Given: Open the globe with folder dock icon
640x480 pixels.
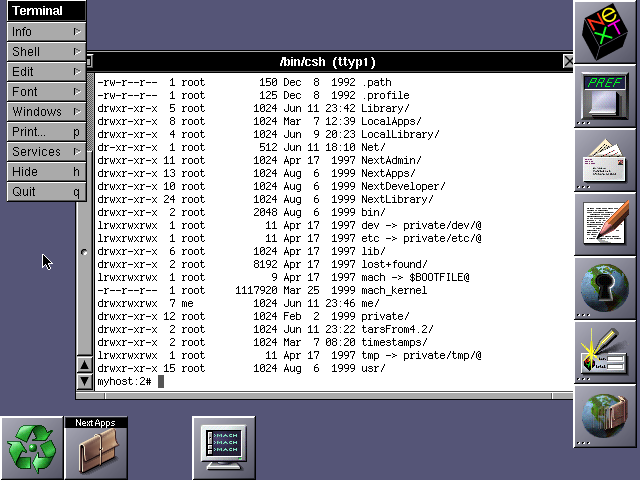Looking at the screenshot, I should (605, 416).
